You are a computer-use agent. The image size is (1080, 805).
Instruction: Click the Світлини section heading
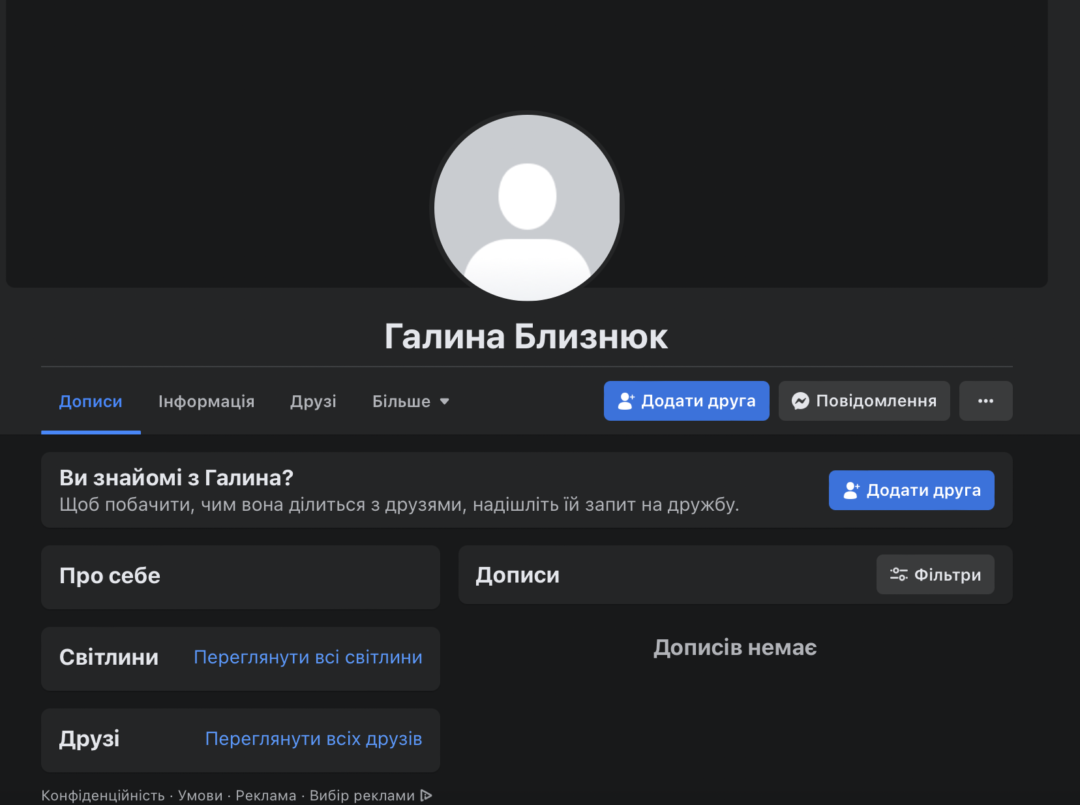point(109,657)
